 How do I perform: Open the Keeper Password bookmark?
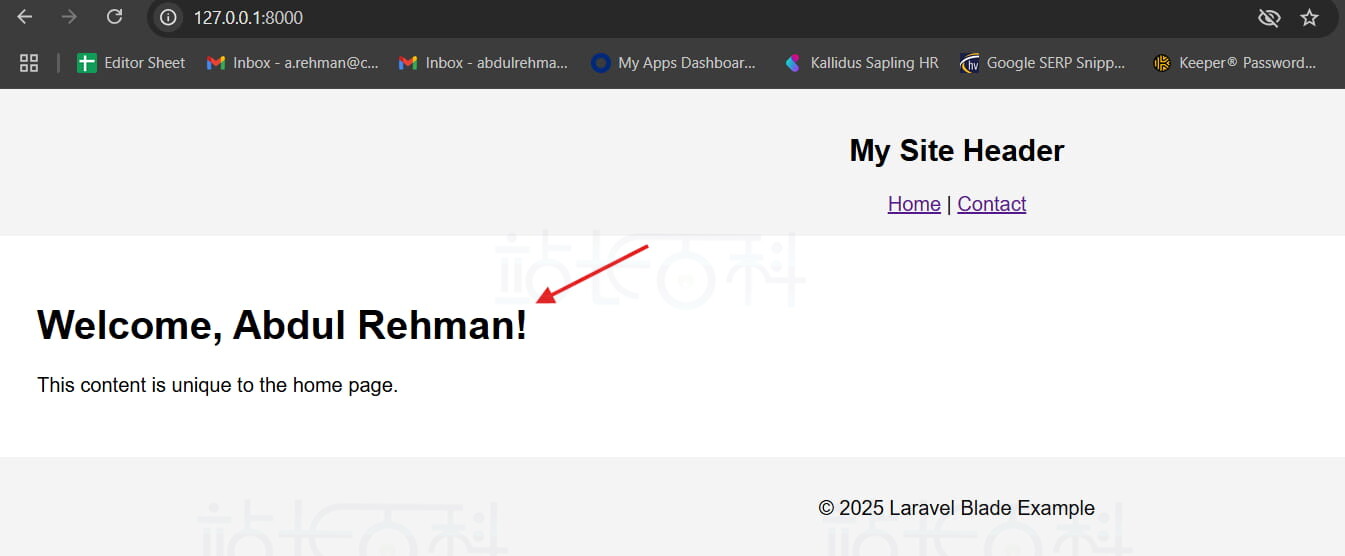pos(1234,63)
